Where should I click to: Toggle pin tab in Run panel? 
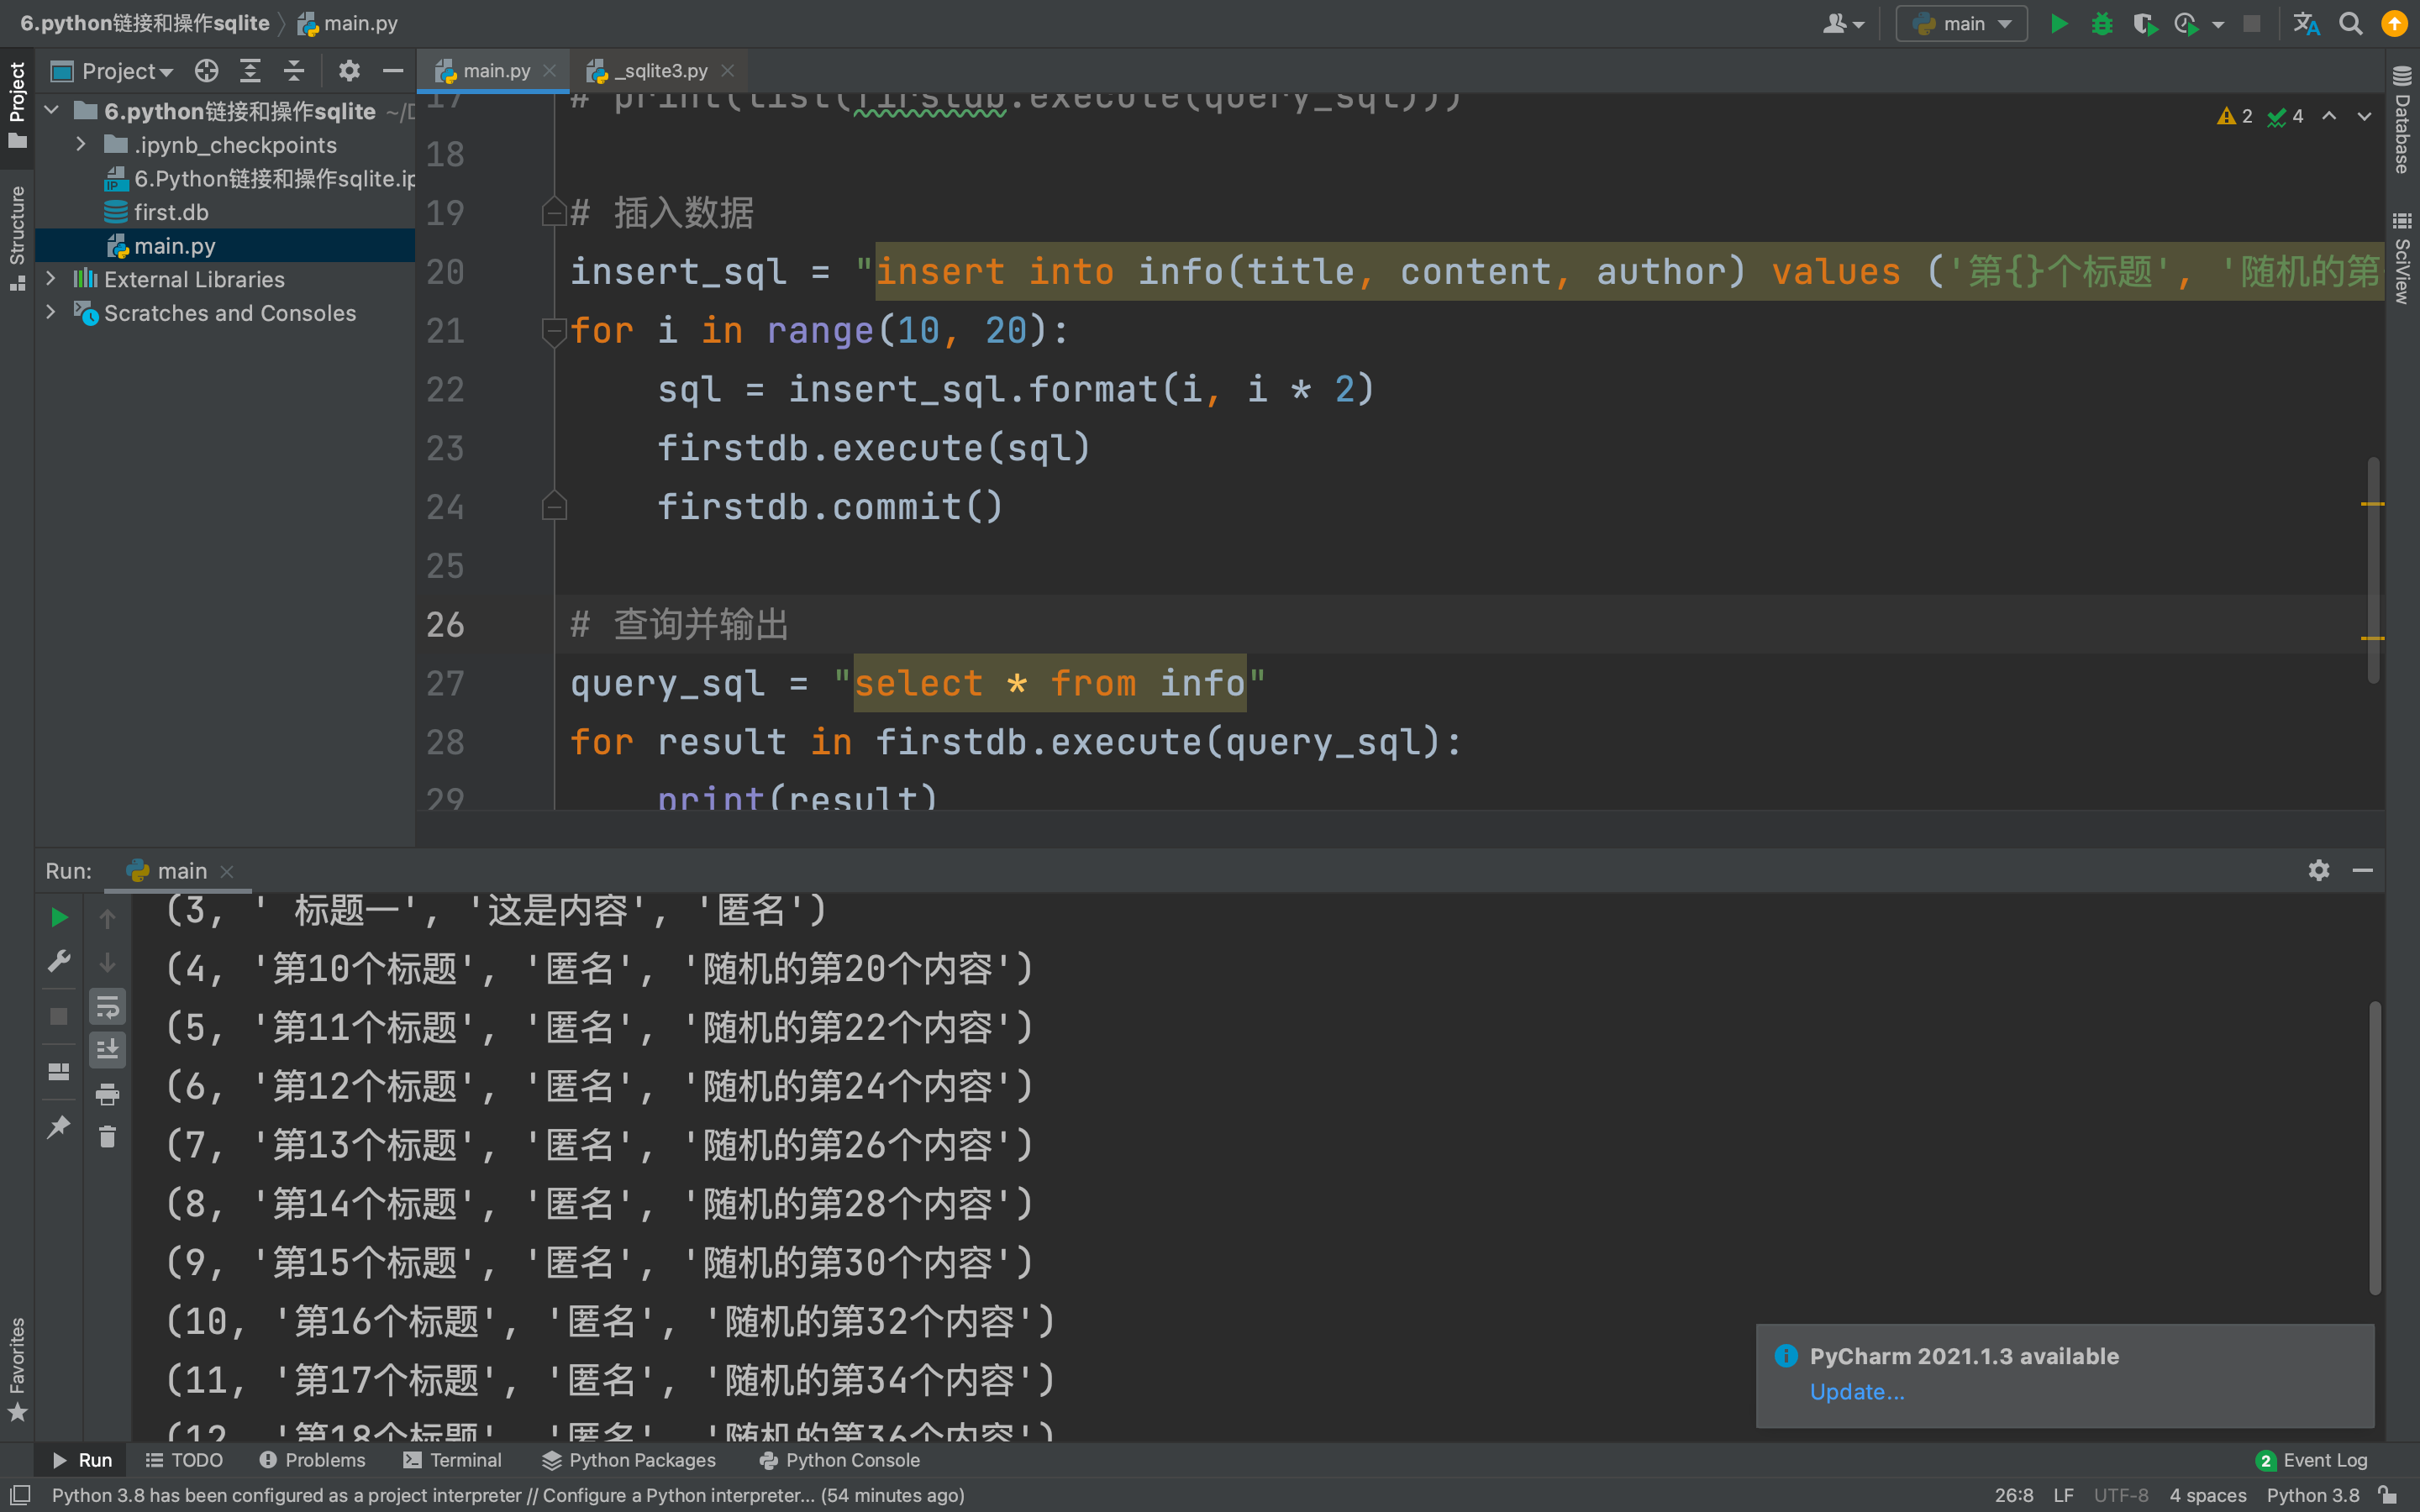click(x=59, y=1127)
